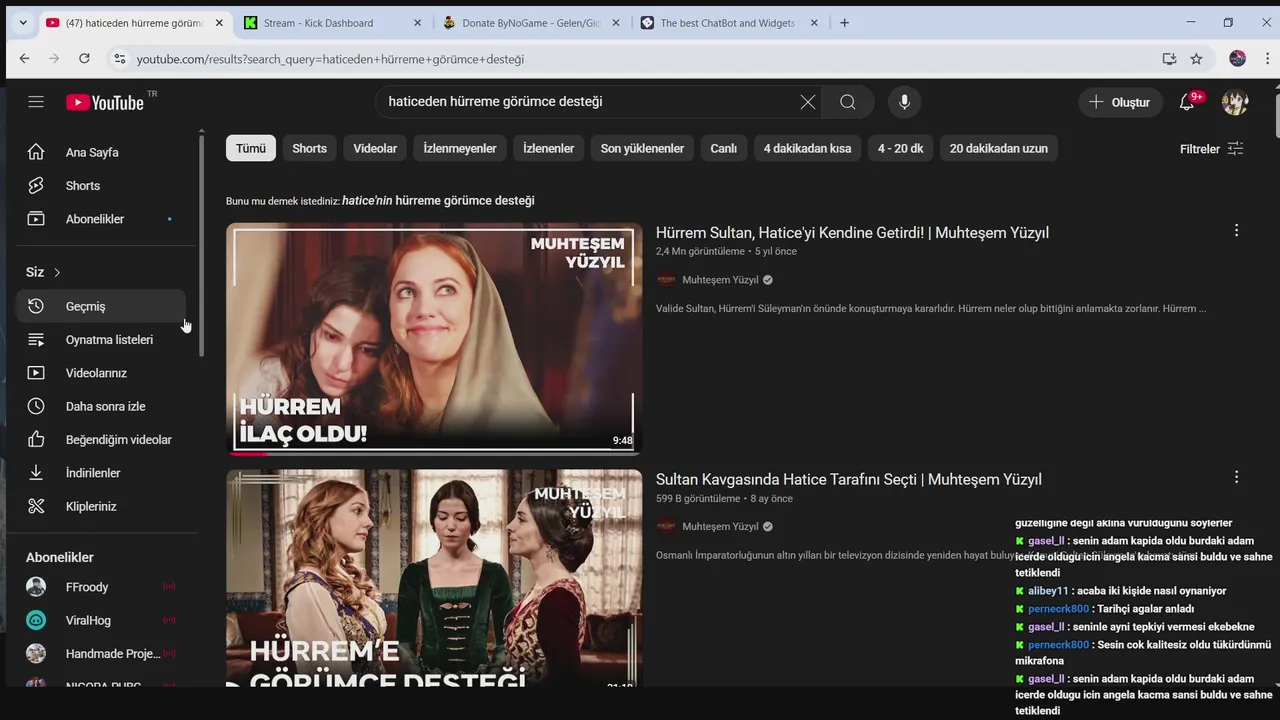Open Daha sonra izle list
Screen dimensions: 1280x720
[x=101, y=406]
